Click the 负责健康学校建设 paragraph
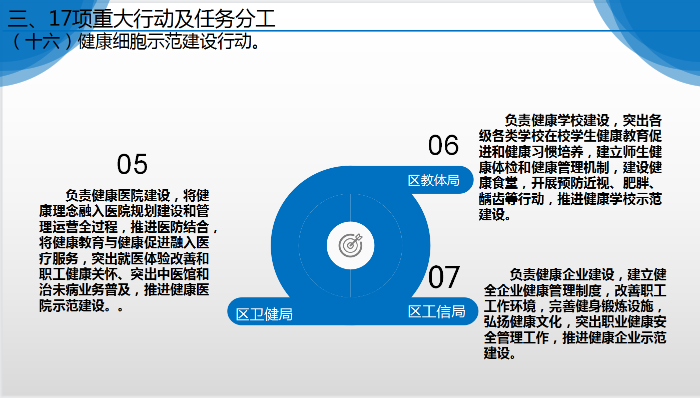700x398 pixels. (570, 167)
